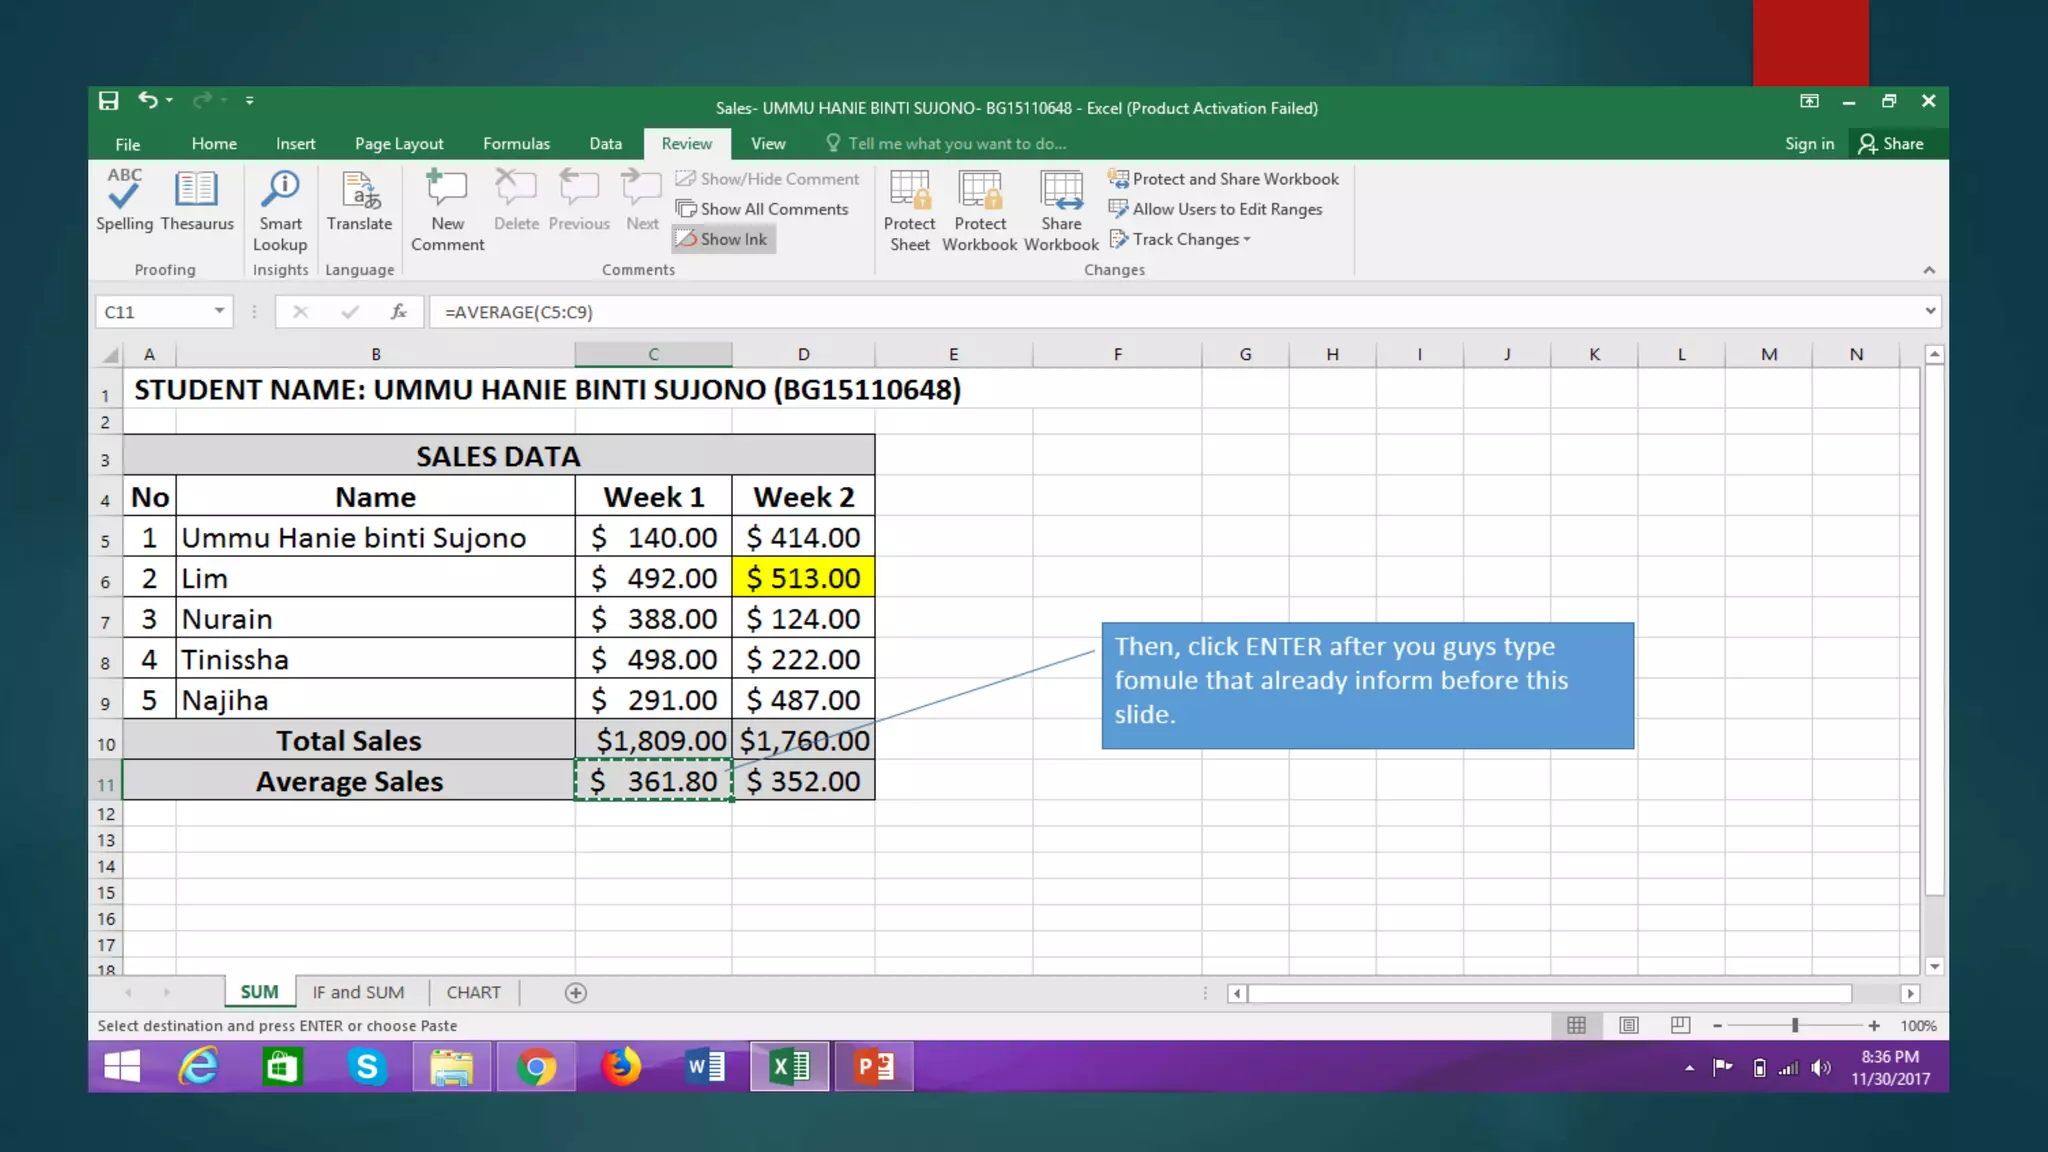Select all cells using corner triangle
Viewport: 2048px width, 1152px height.
coord(110,355)
